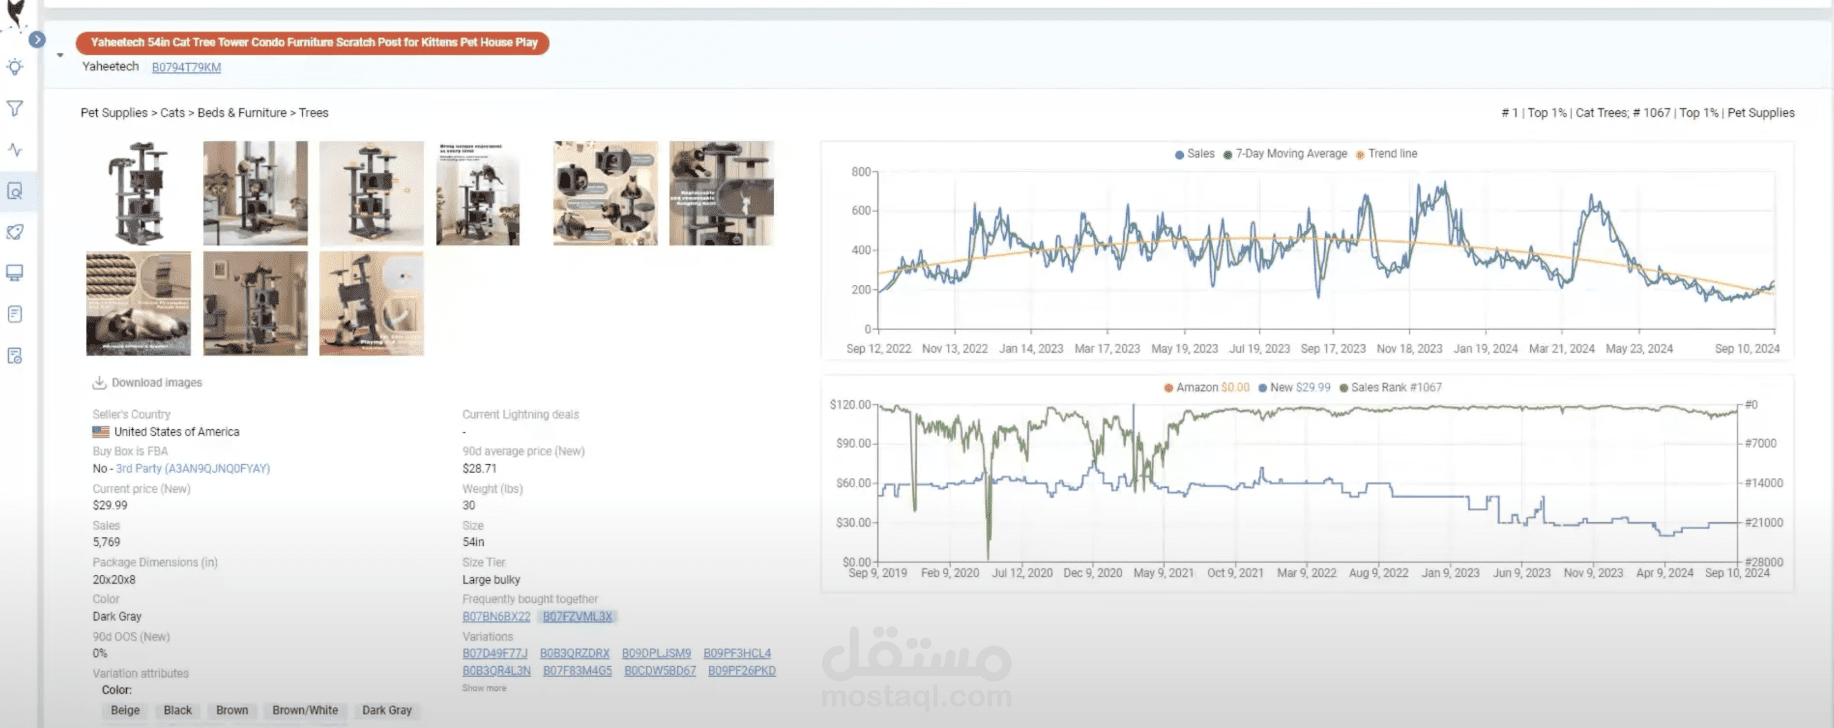Click the United States flag icon

point(101,432)
